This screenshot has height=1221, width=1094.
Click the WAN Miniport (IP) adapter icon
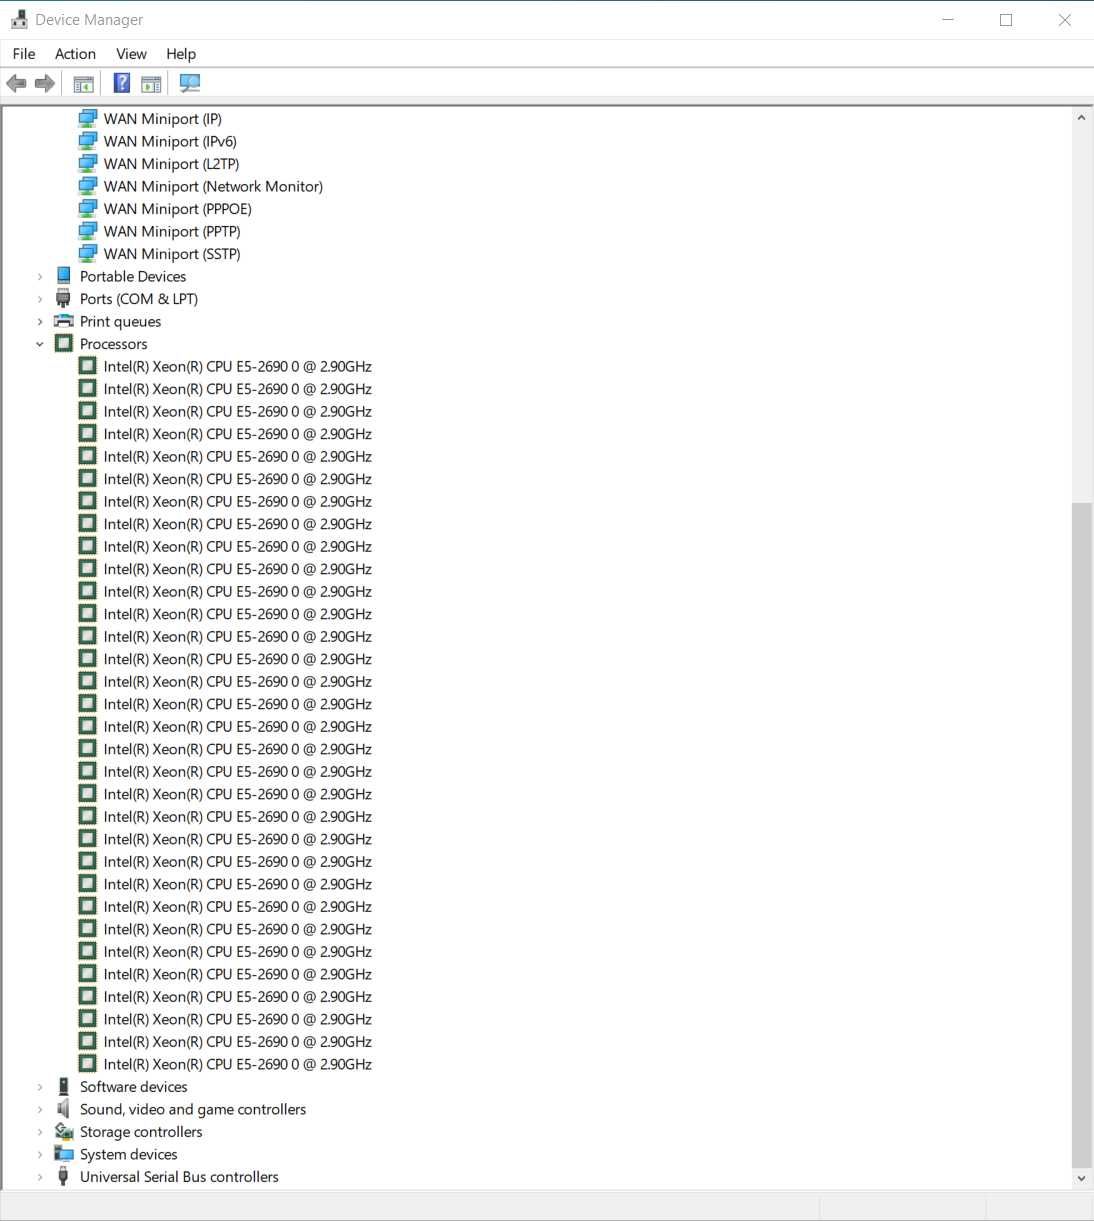[88, 118]
